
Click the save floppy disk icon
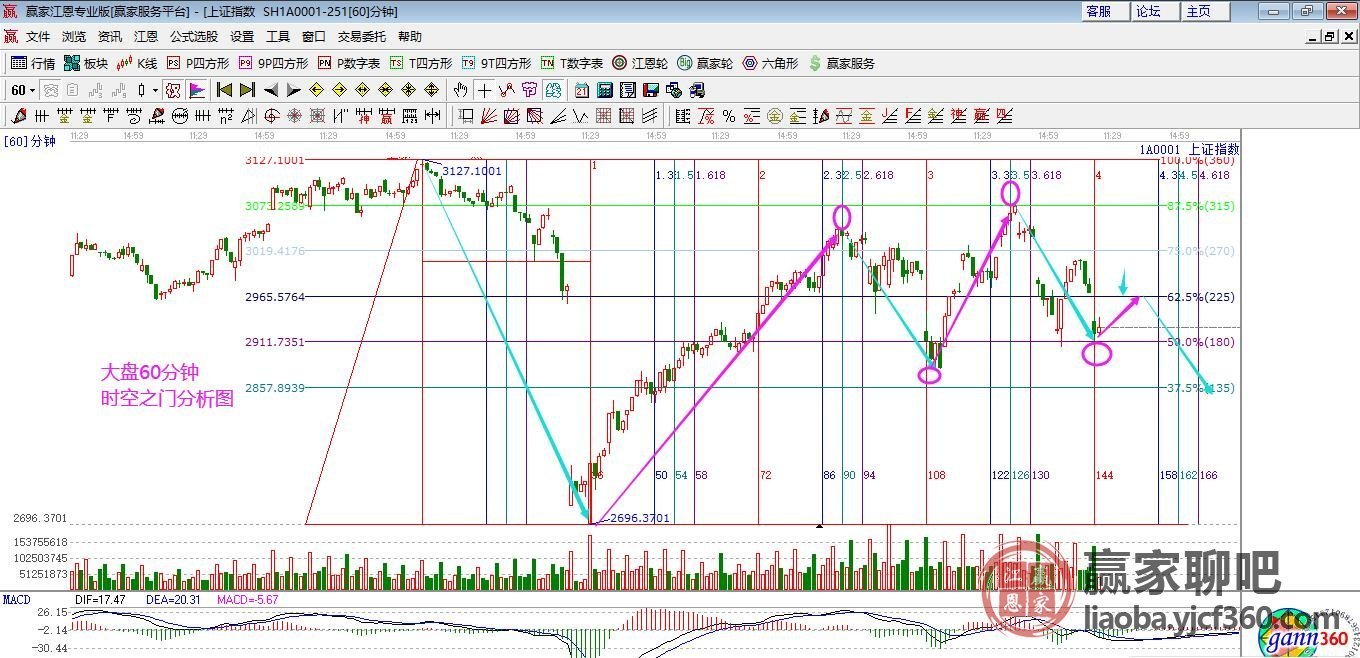tap(650, 90)
